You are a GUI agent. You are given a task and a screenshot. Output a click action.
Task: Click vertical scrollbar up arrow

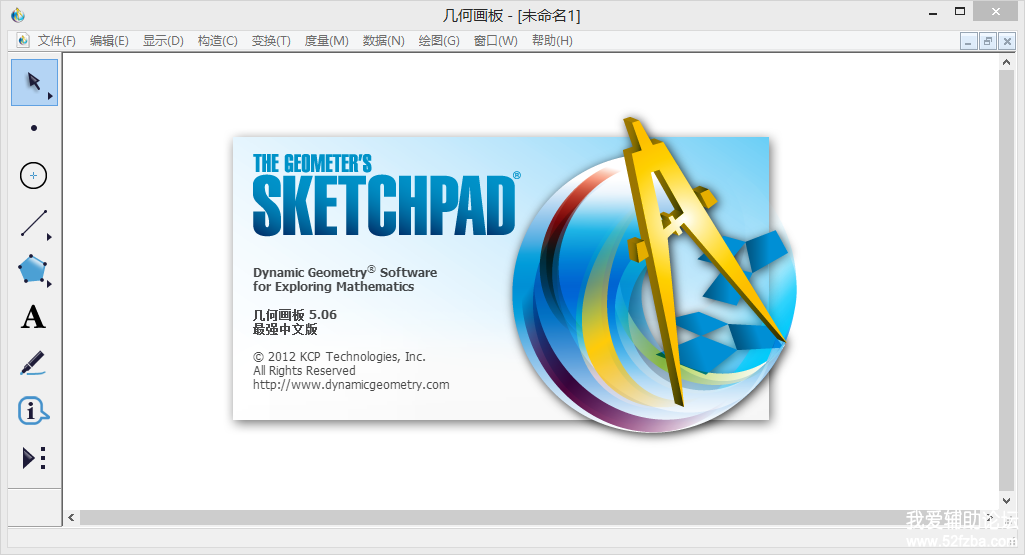[1007, 62]
